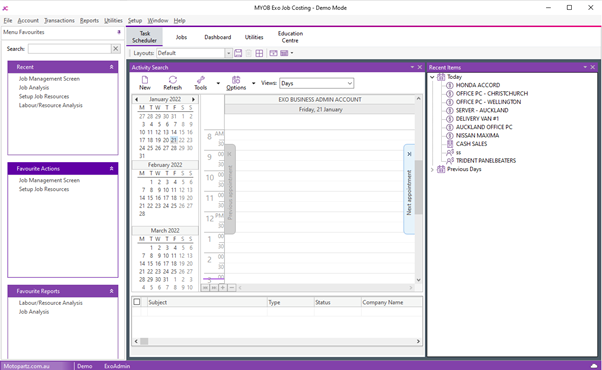Open the Utilities menu in menu bar
The height and width of the screenshot is (370, 602).
click(x=113, y=20)
